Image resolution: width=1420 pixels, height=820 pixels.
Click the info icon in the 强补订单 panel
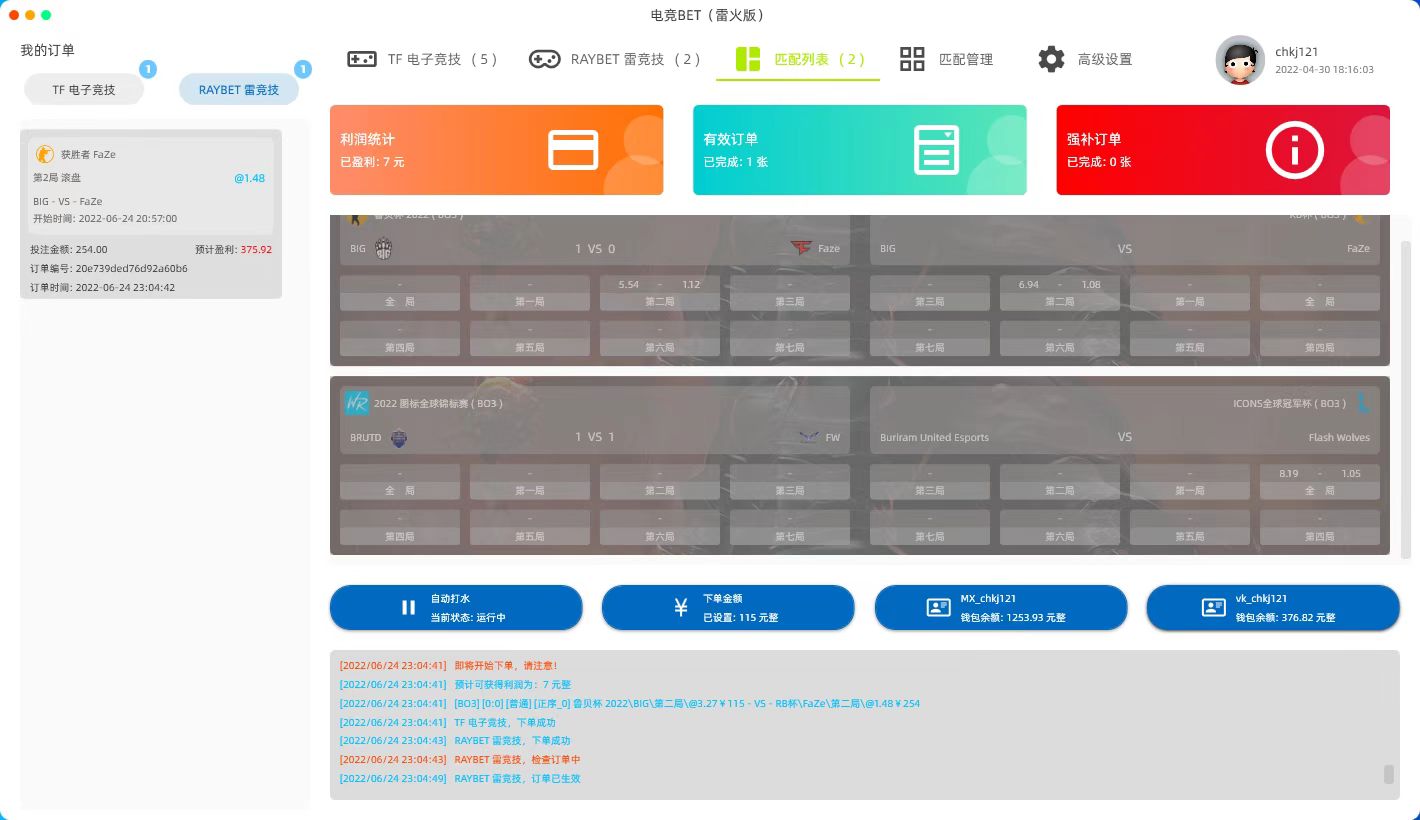click(1295, 150)
